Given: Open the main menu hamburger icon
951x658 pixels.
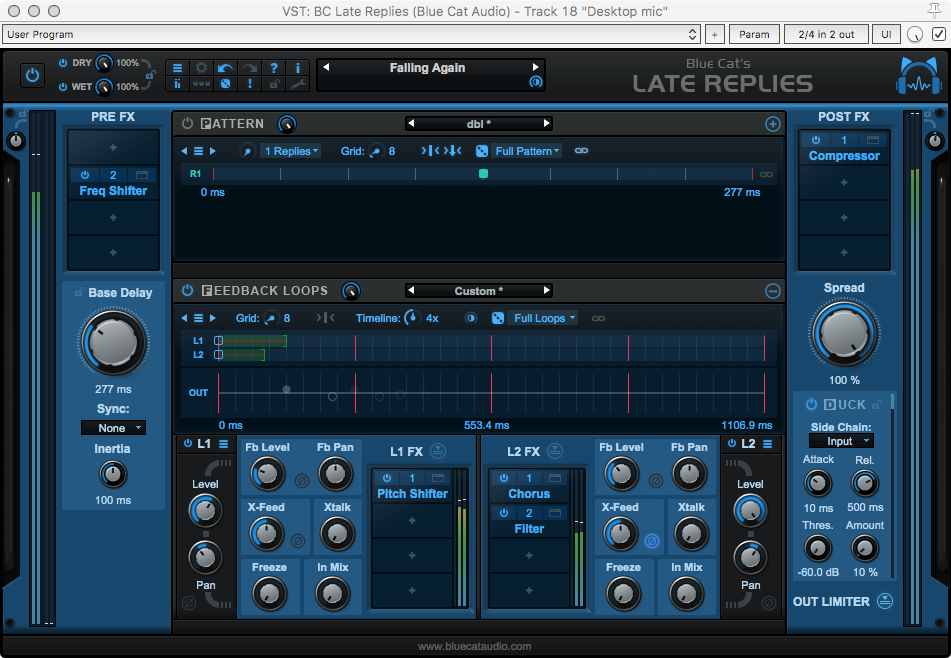Looking at the screenshot, I should 177,68.
